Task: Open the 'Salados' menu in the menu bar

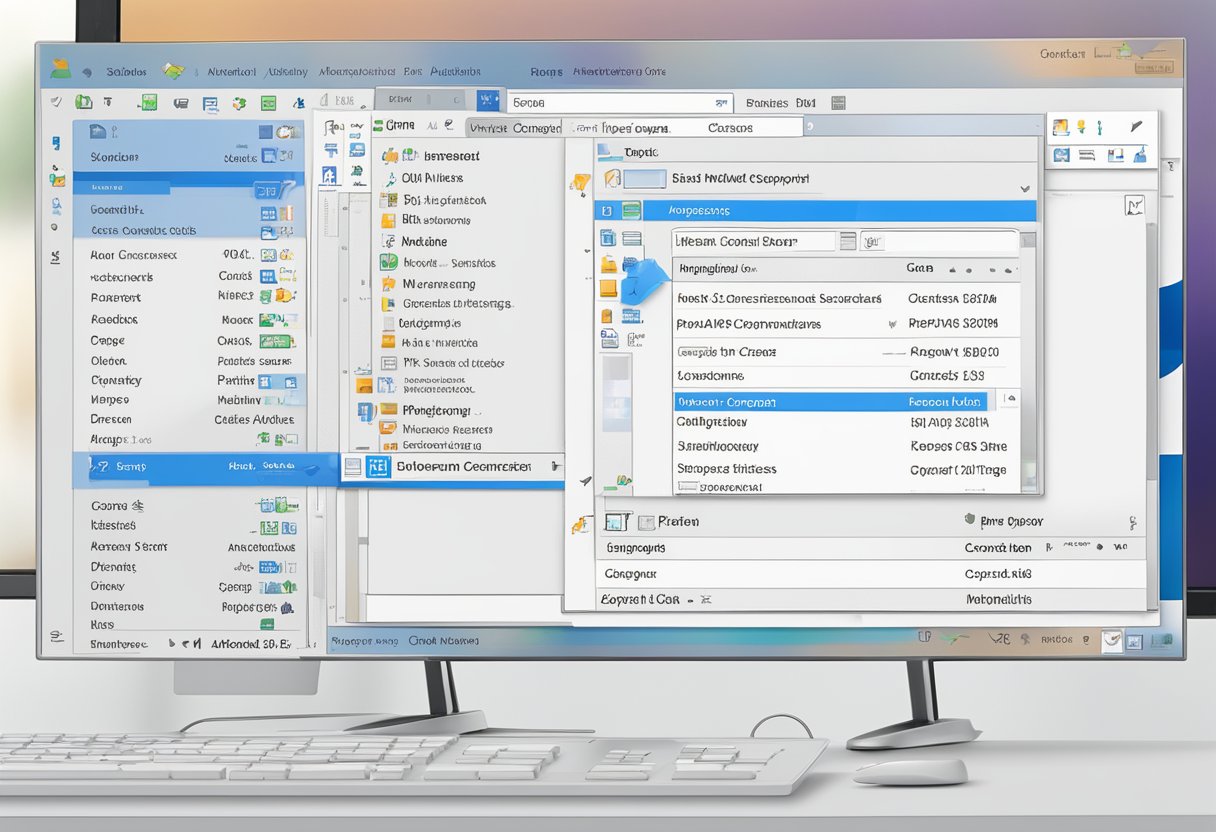Action: coord(127,70)
